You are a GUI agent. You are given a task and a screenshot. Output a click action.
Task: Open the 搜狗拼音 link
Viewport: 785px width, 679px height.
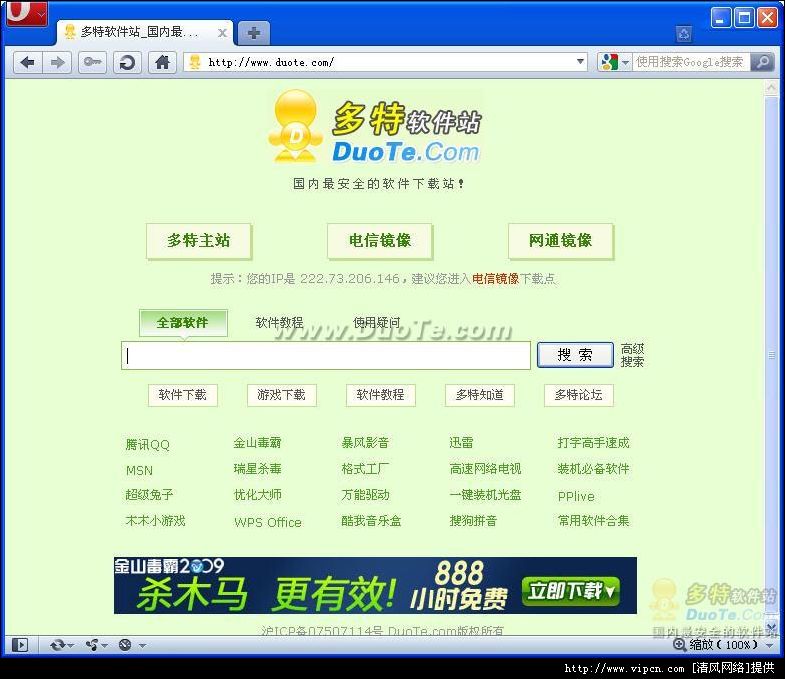(x=473, y=521)
